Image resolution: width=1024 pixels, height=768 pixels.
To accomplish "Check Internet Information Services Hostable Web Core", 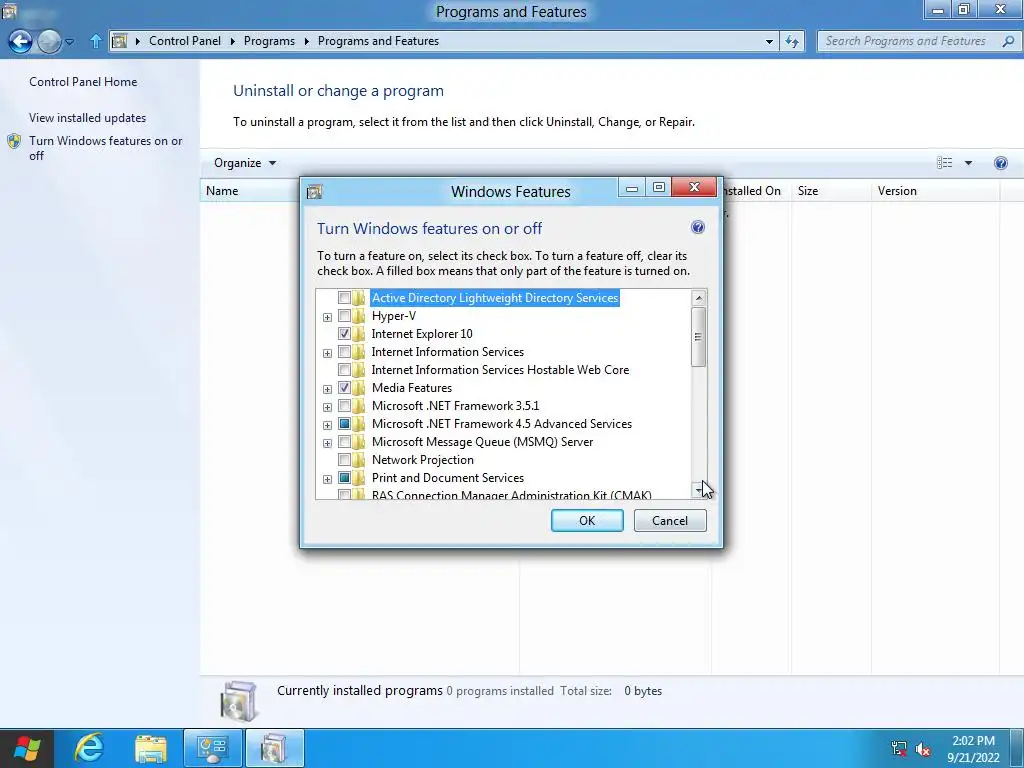I will [x=344, y=370].
